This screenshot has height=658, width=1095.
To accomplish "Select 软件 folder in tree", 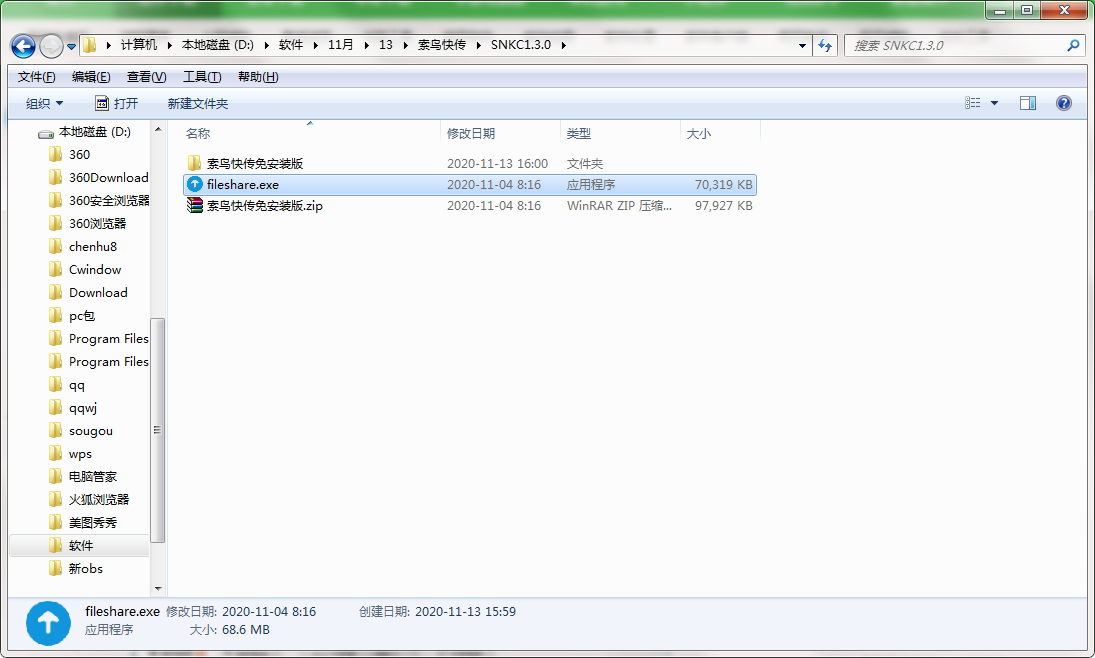I will [81, 546].
